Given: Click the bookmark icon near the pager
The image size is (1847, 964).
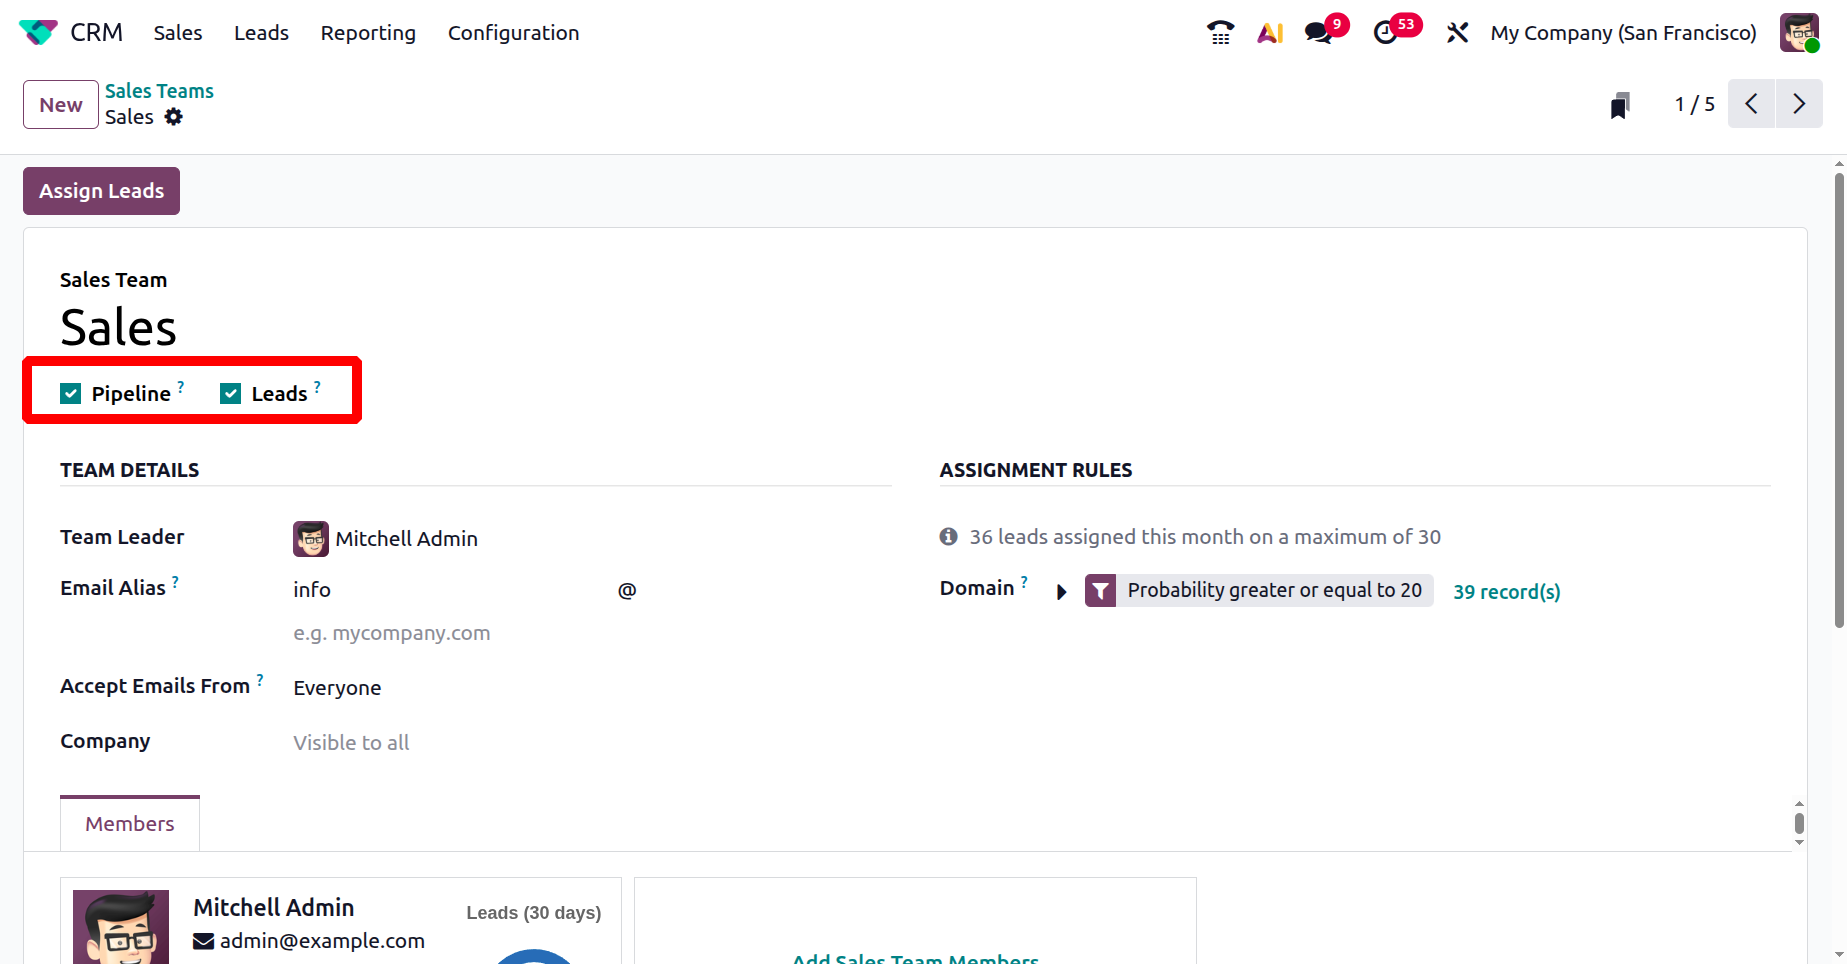Looking at the screenshot, I should tap(1620, 105).
